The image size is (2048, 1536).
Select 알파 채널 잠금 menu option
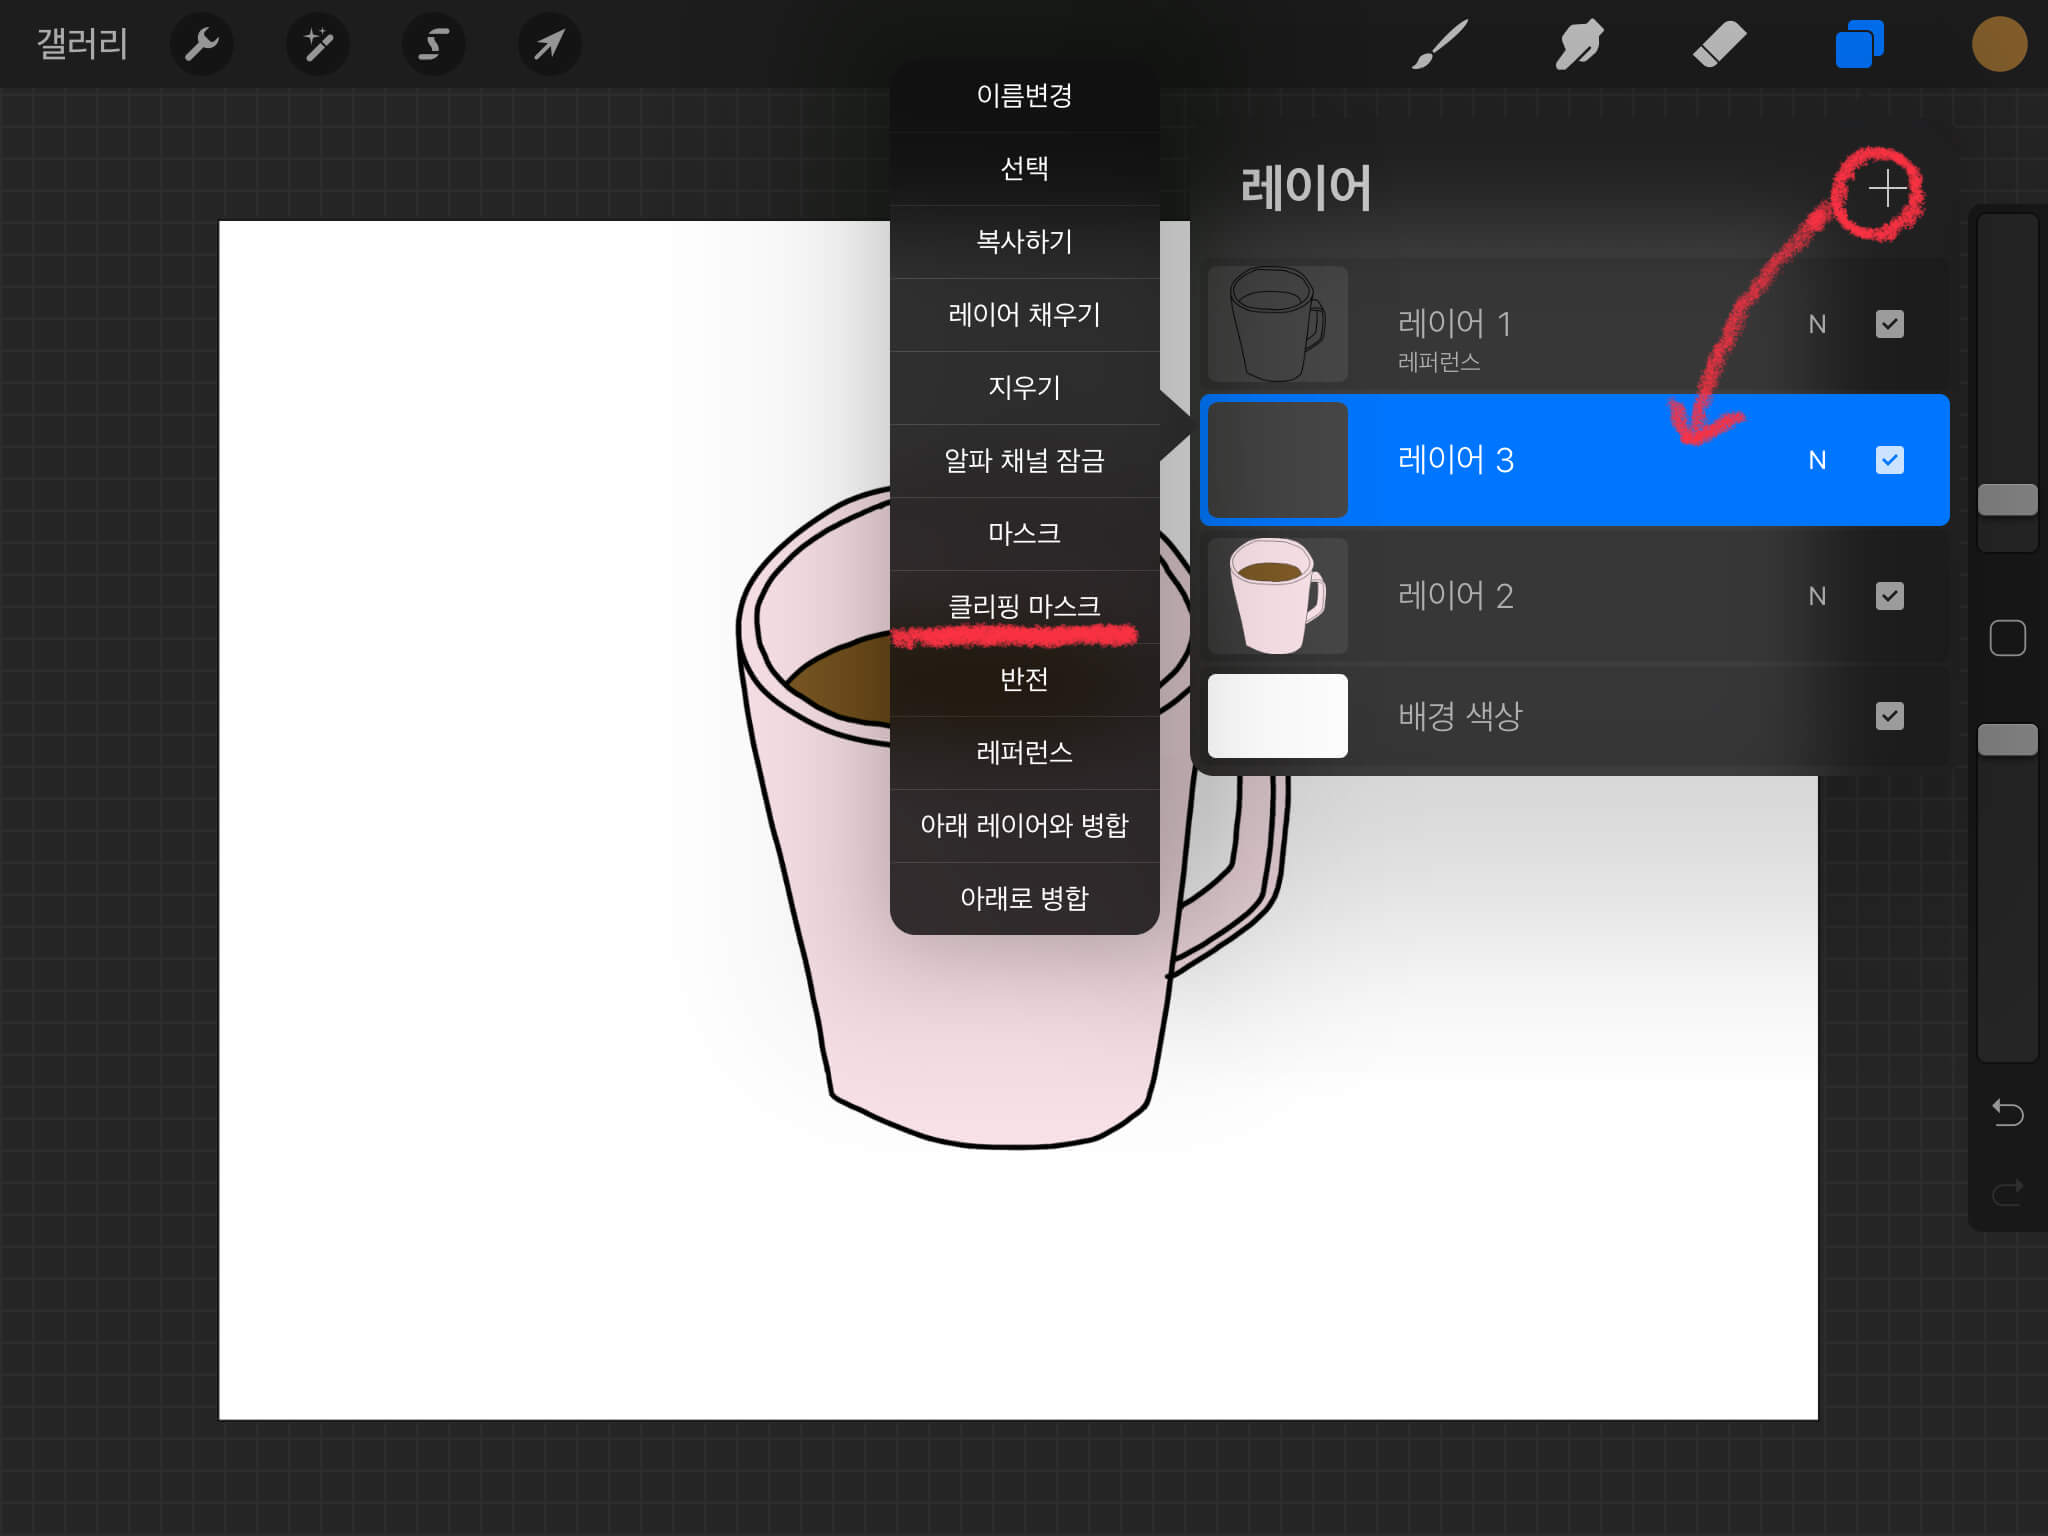[1024, 460]
